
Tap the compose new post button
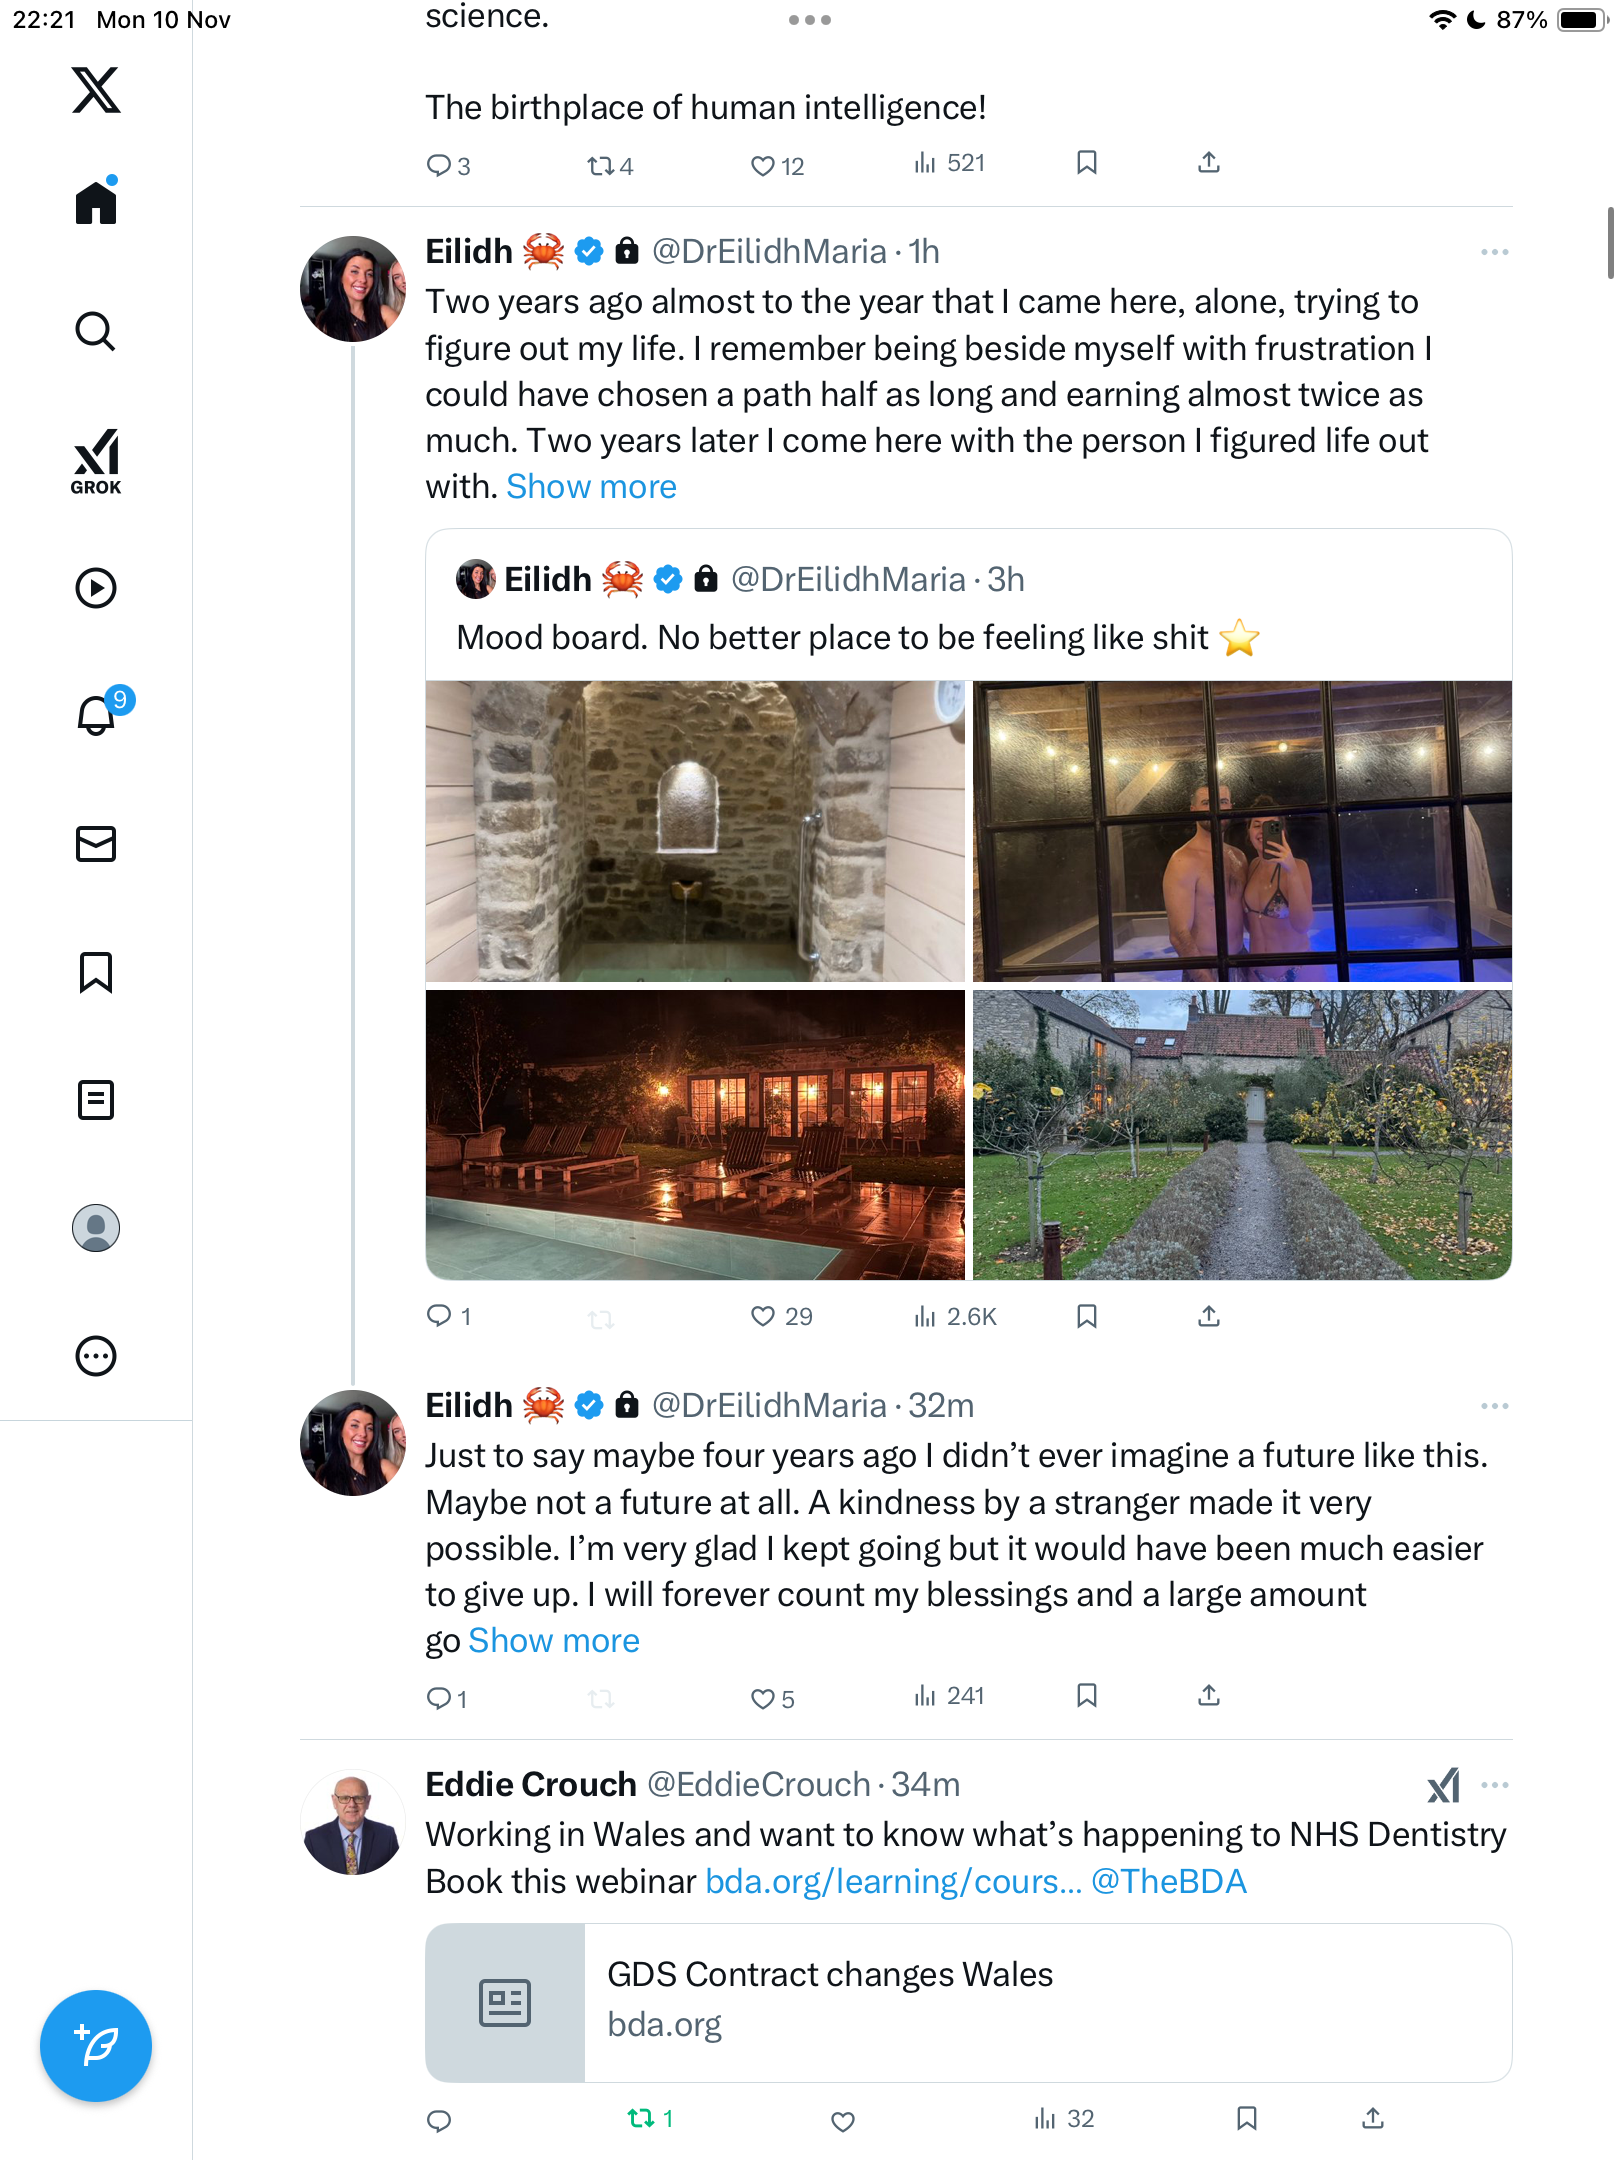96,2046
